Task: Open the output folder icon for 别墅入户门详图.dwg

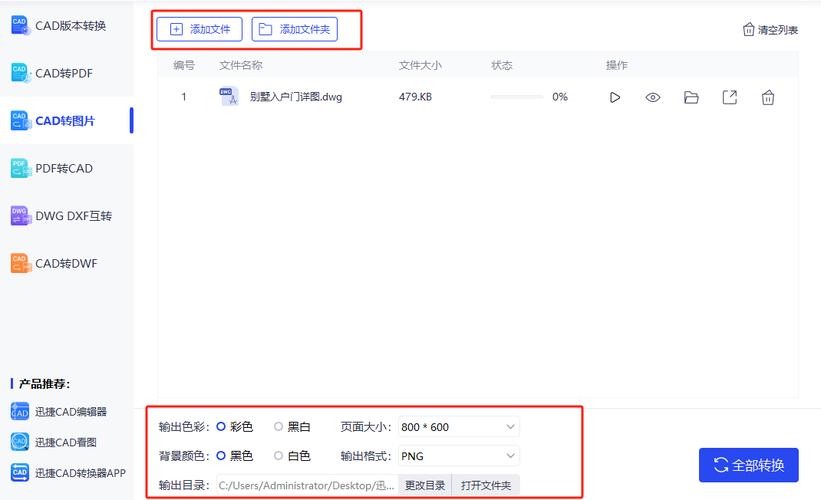Action: pyautogui.click(x=691, y=97)
